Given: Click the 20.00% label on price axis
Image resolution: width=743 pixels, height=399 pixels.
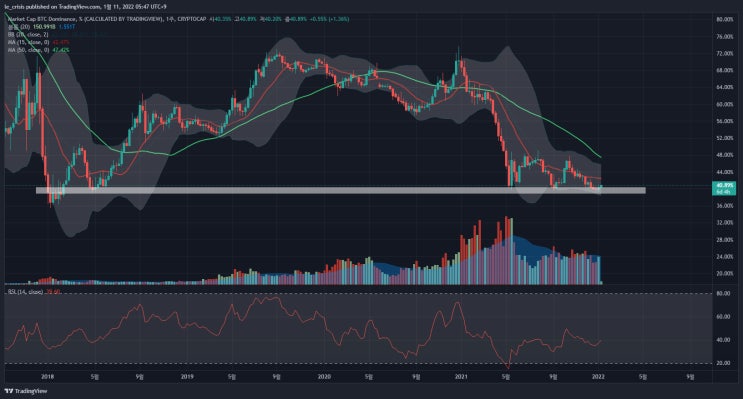Looking at the screenshot, I should coord(725,273).
